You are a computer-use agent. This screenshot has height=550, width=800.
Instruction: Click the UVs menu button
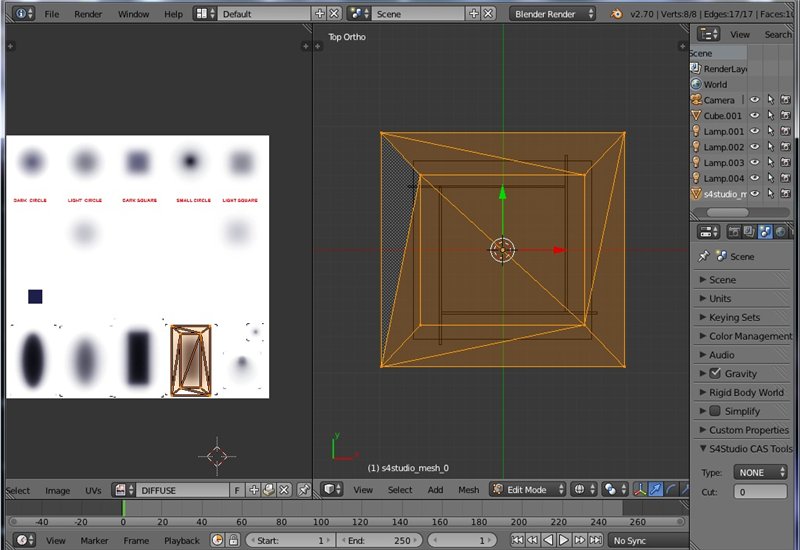coord(93,490)
